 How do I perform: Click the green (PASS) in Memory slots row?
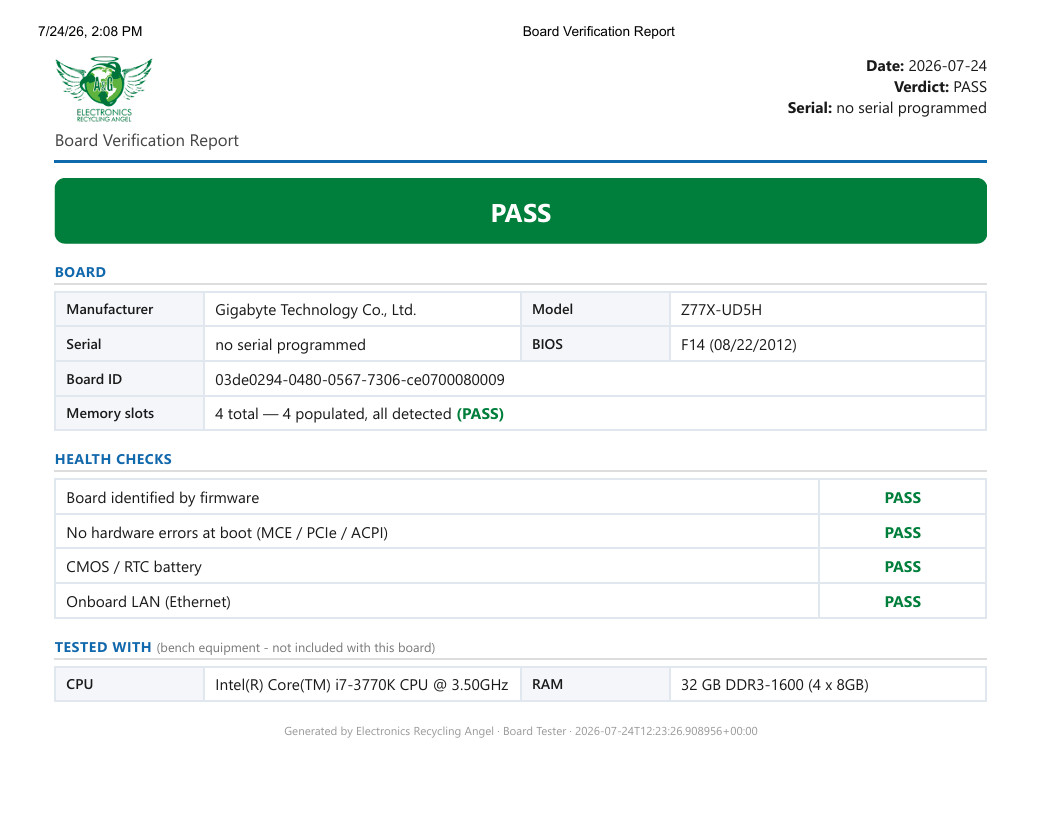point(480,414)
